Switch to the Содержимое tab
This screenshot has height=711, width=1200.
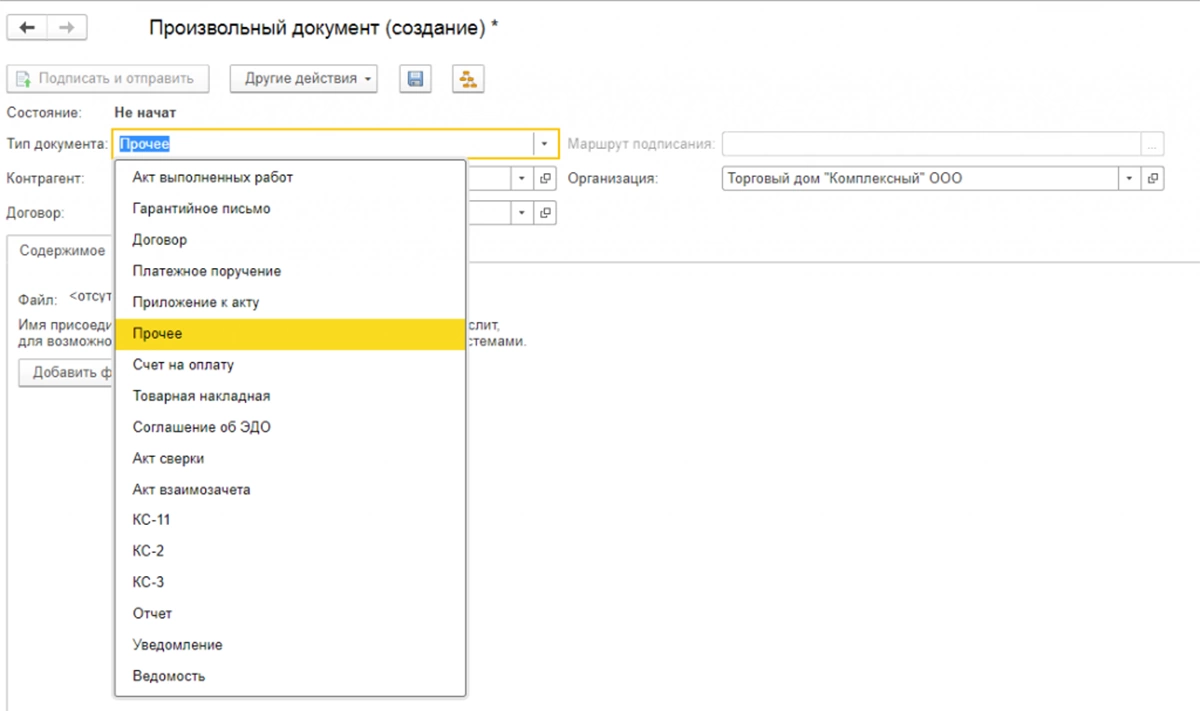tap(62, 251)
